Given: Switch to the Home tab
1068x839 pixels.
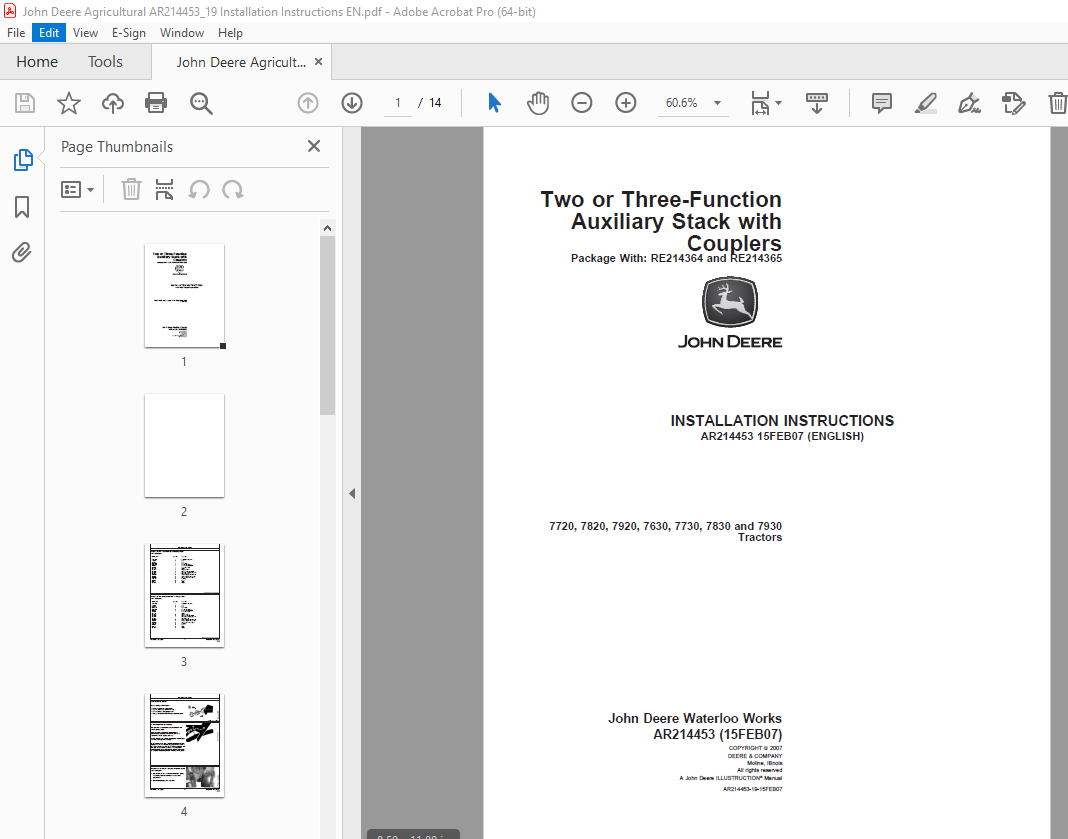Looking at the screenshot, I should pos(37,62).
